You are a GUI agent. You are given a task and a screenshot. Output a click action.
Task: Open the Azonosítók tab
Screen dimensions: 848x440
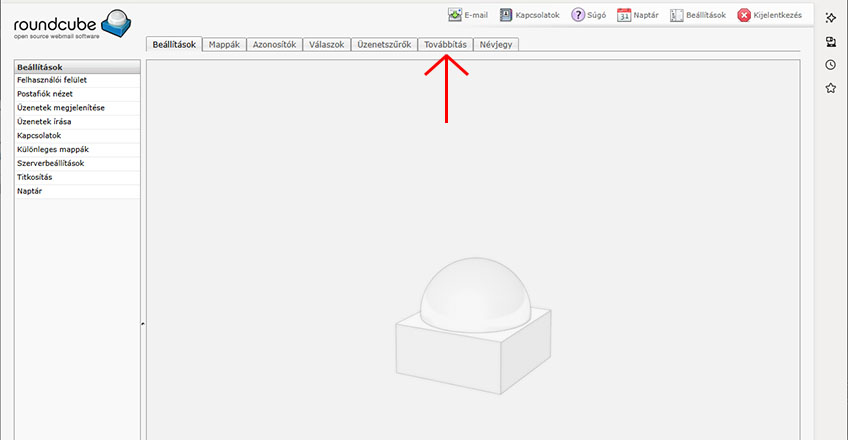click(274, 44)
